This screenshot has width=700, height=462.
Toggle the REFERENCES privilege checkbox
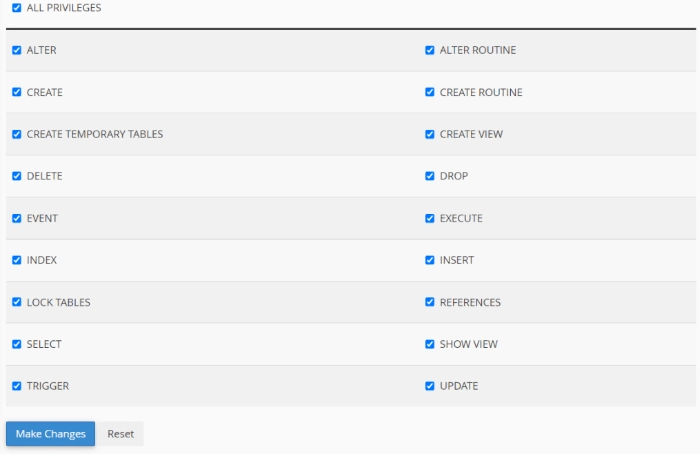tap(430, 302)
